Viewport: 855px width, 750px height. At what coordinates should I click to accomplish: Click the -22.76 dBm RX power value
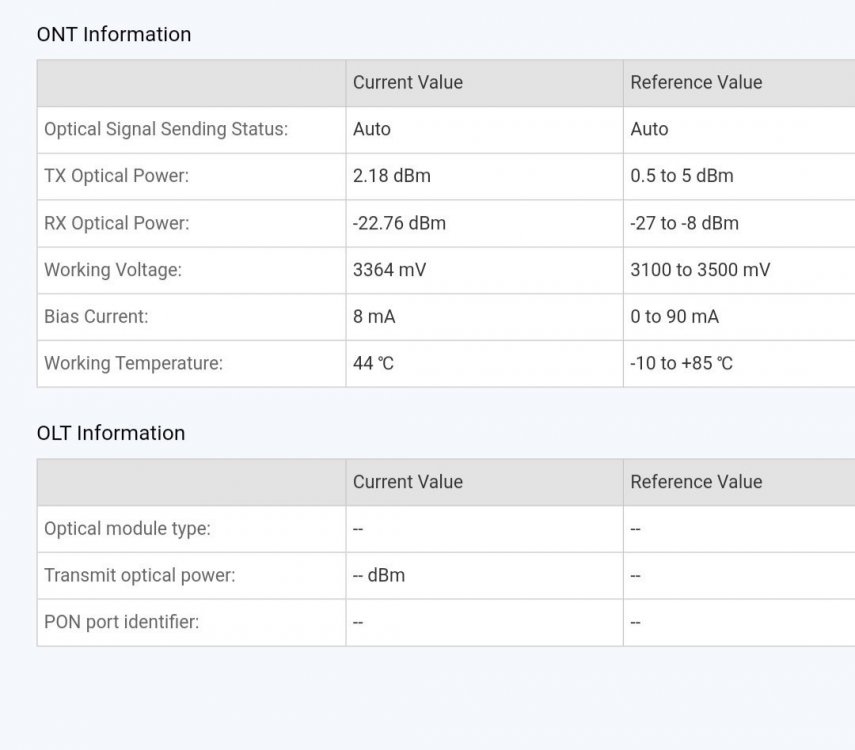(399, 223)
